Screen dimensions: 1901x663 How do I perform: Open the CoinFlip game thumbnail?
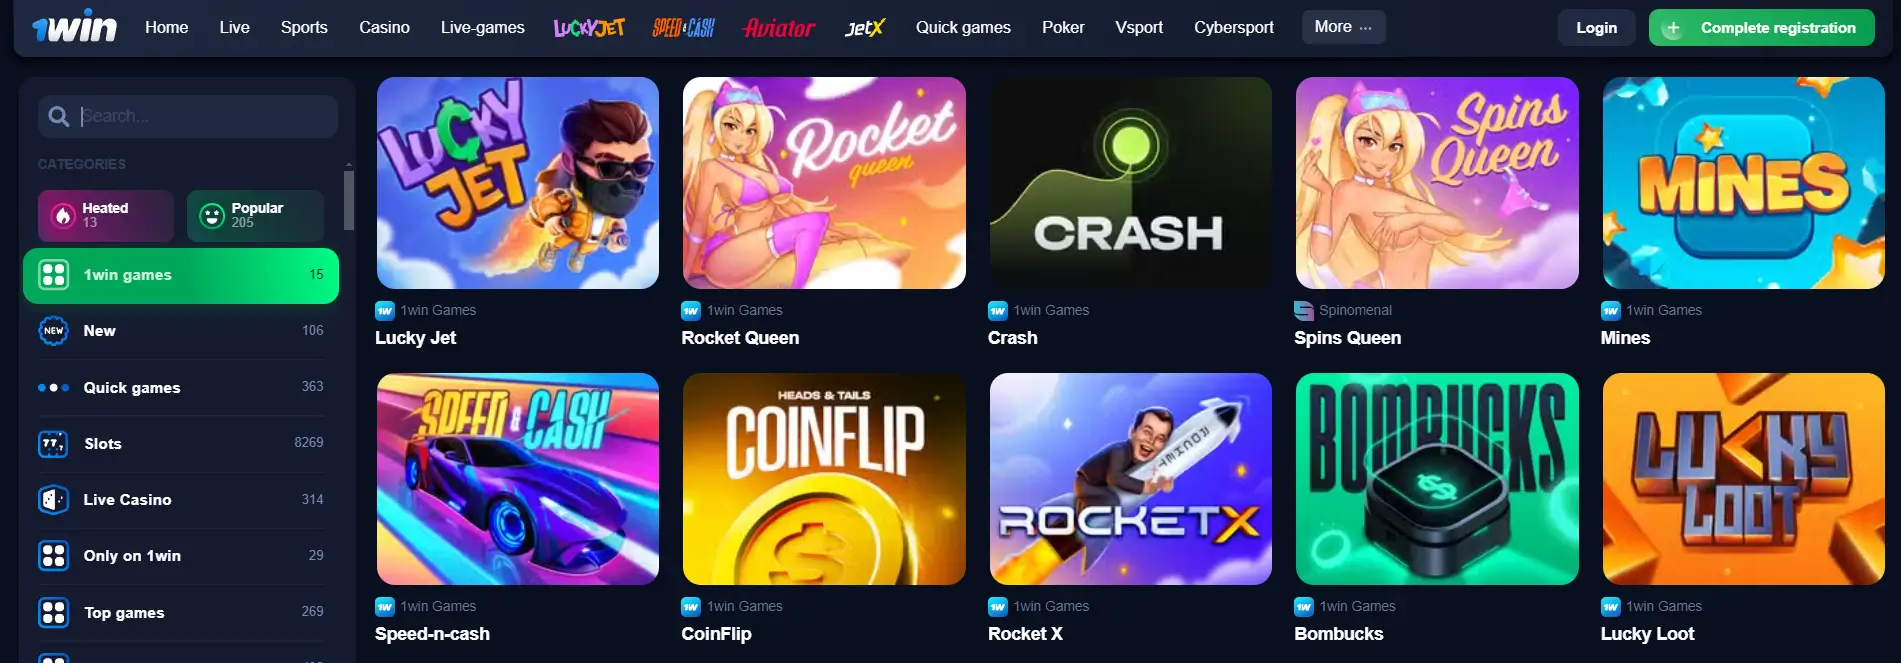(x=824, y=479)
